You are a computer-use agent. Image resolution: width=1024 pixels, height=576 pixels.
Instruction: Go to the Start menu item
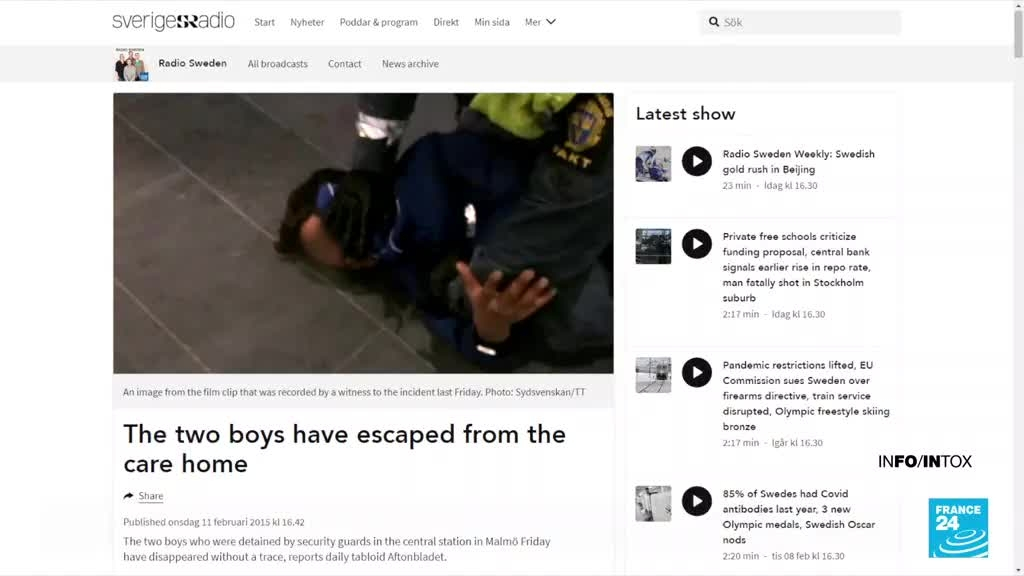click(264, 22)
